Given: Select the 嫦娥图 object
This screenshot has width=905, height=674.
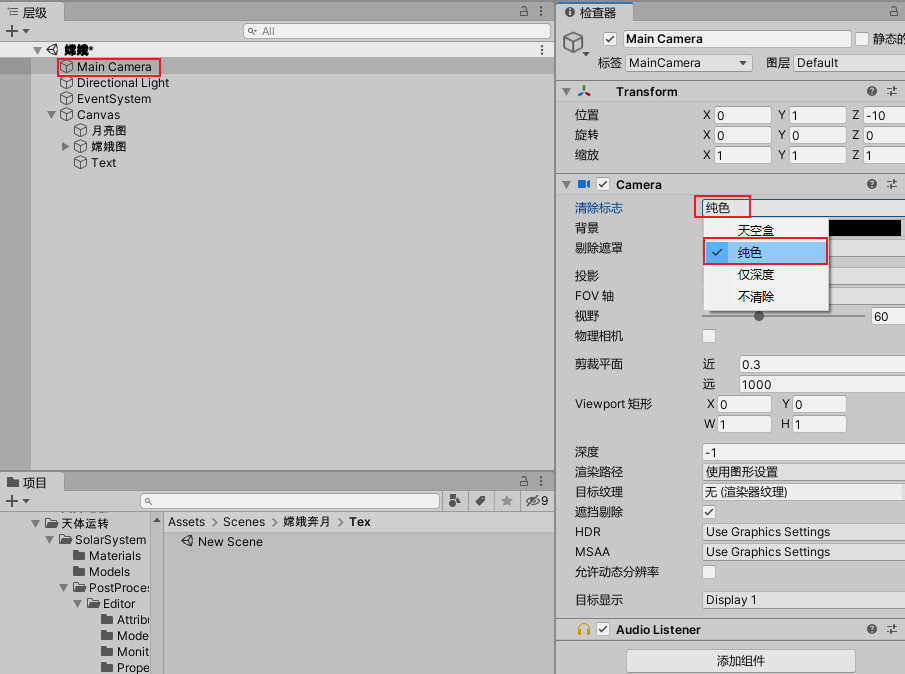Looking at the screenshot, I should (109, 147).
